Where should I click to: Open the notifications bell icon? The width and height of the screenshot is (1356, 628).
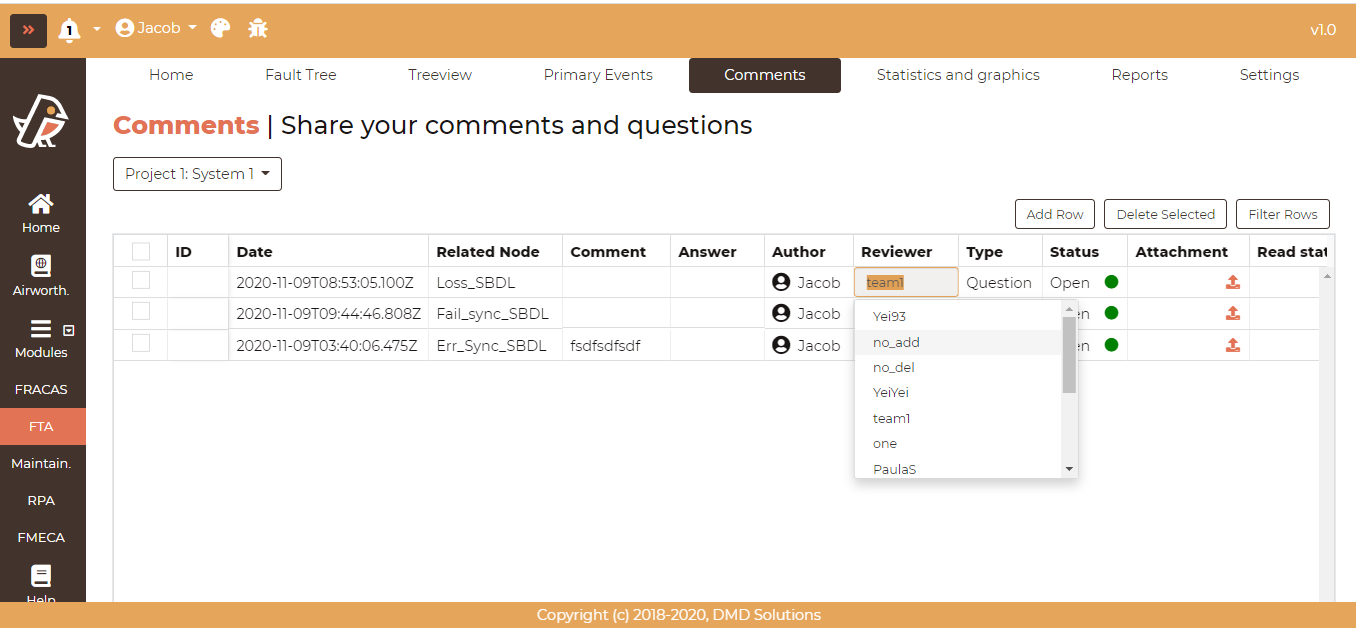[69, 30]
